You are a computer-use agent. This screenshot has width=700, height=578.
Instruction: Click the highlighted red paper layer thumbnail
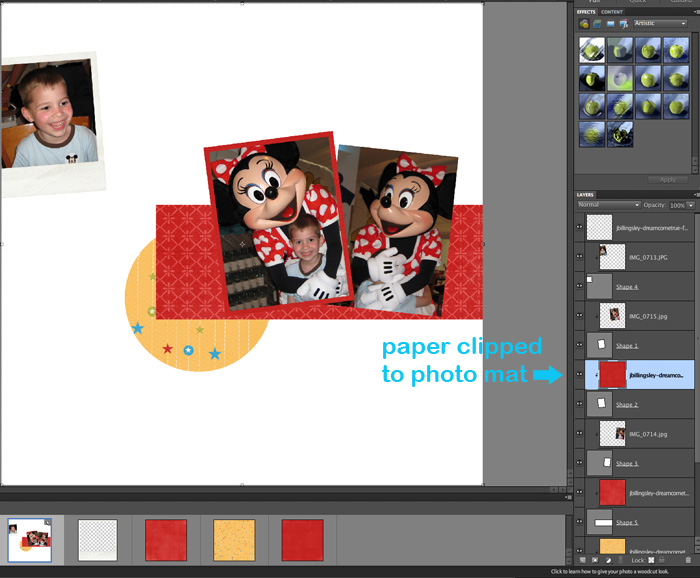click(x=612, y=374)
